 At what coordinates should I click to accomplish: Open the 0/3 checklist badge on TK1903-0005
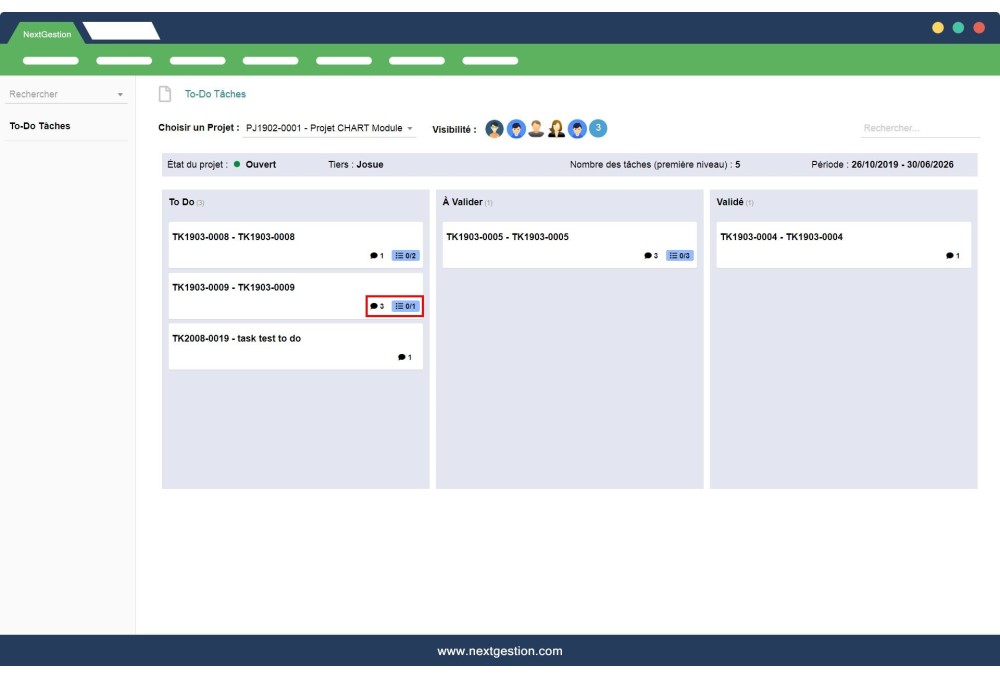[x=679, y=255]
